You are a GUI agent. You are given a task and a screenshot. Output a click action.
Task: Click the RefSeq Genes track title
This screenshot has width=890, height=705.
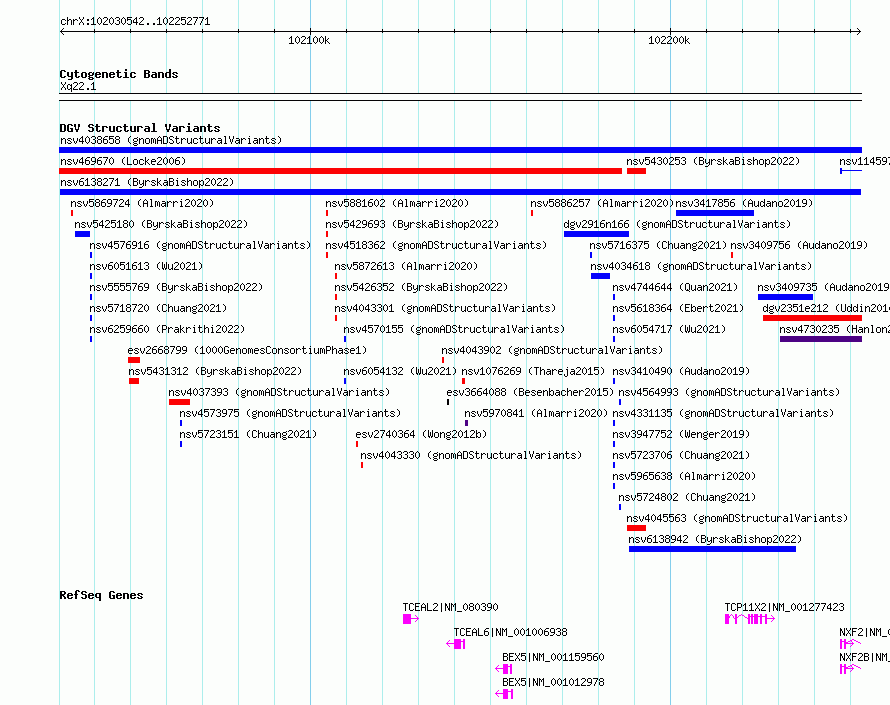(101, 595)
